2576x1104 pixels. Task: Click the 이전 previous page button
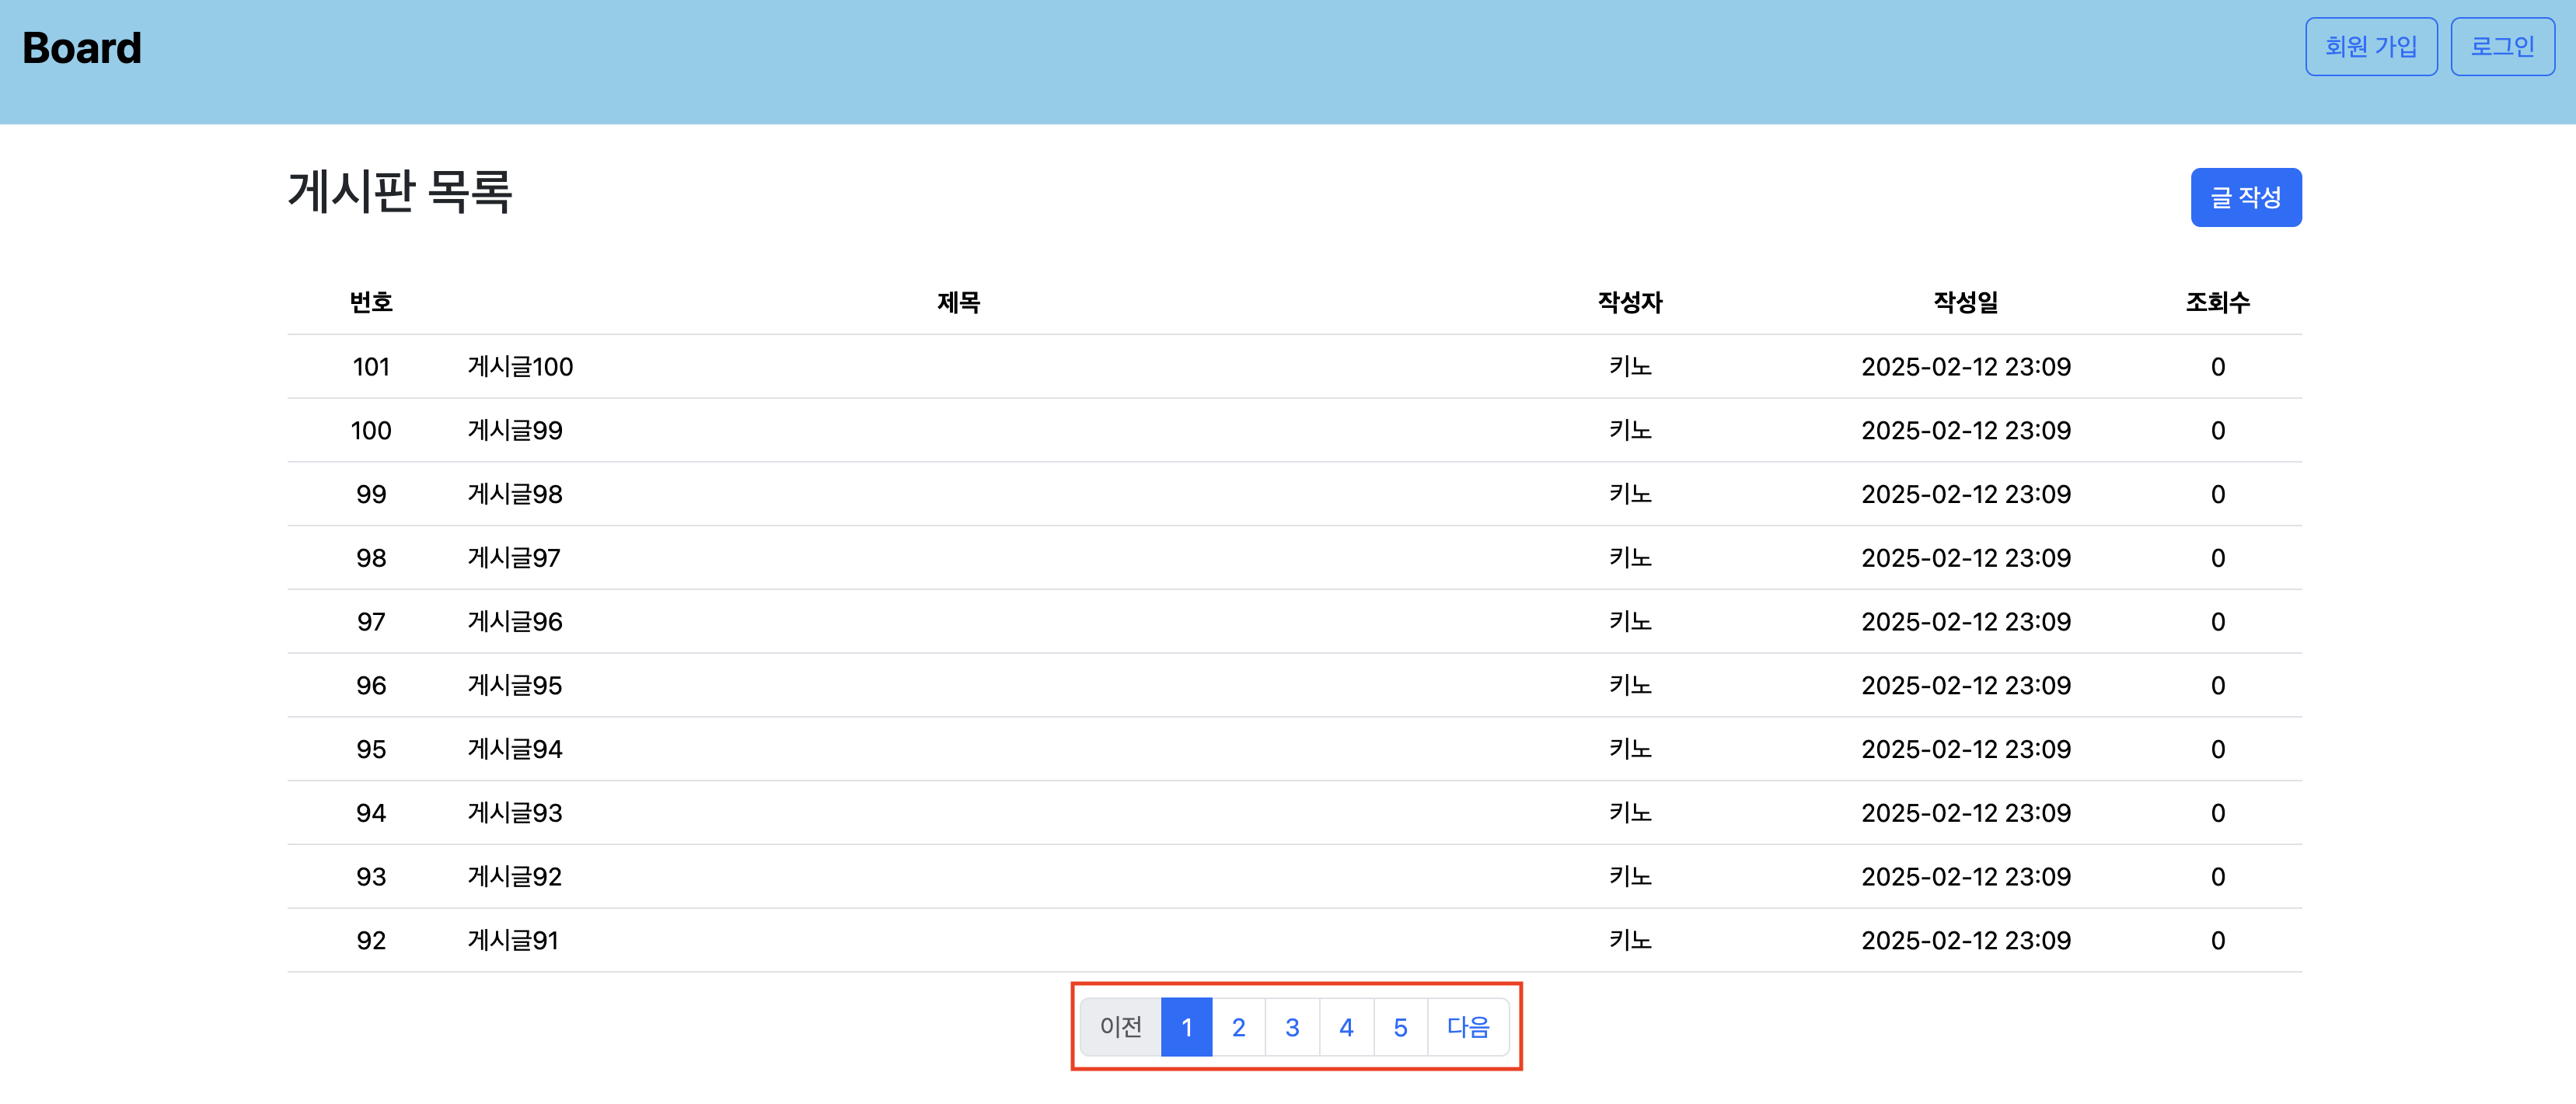pos(1120,1027)
